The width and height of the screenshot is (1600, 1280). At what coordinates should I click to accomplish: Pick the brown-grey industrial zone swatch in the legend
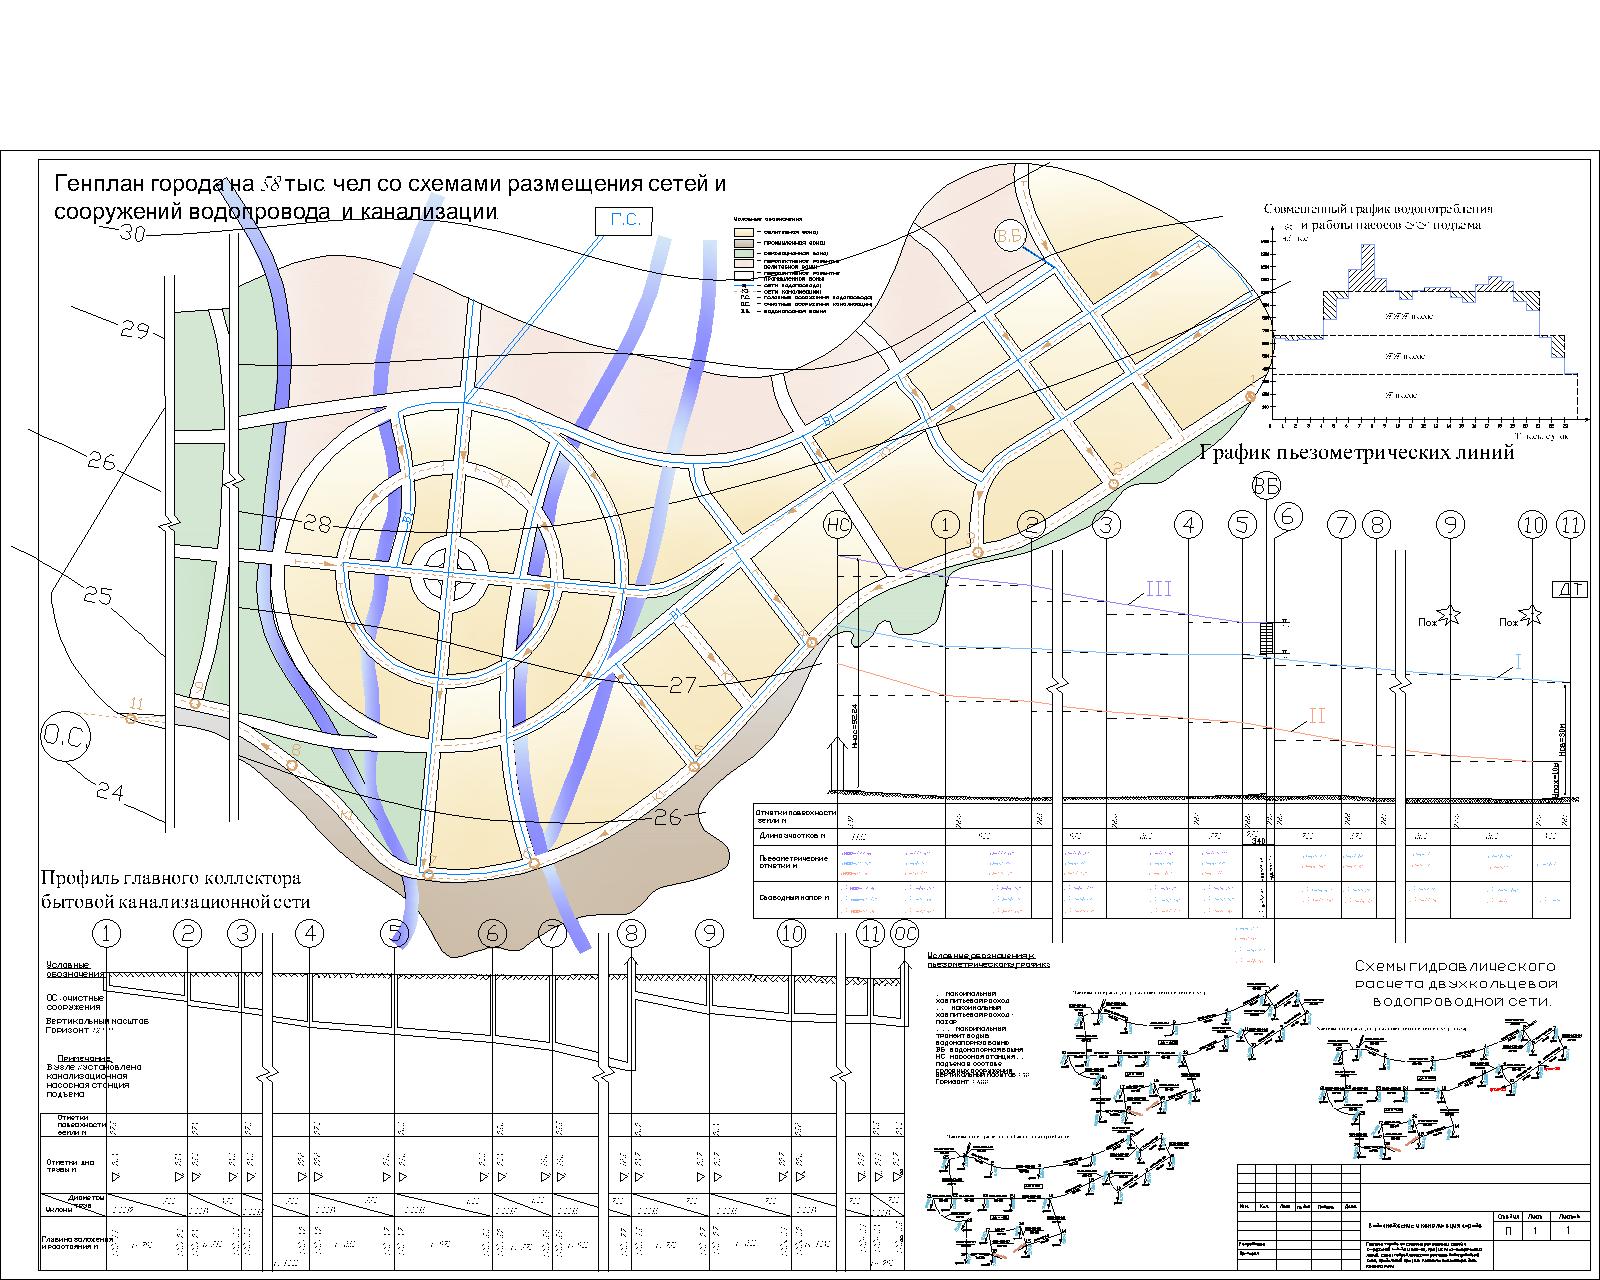(743, 243)
